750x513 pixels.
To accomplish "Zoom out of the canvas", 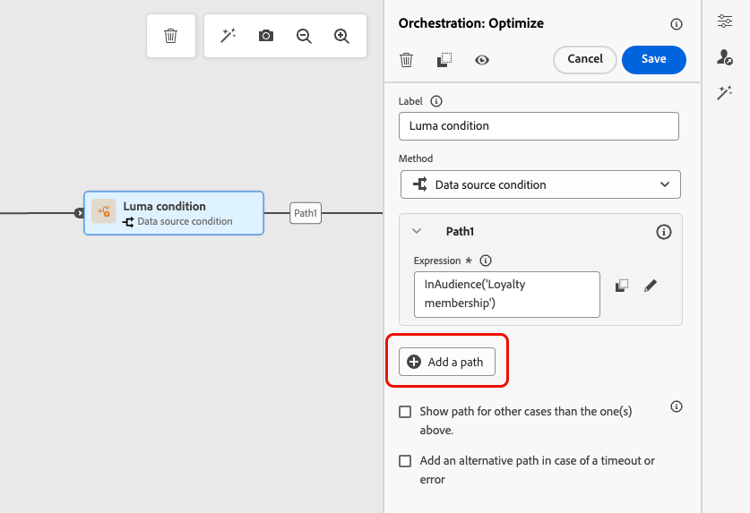I will 304,36.
